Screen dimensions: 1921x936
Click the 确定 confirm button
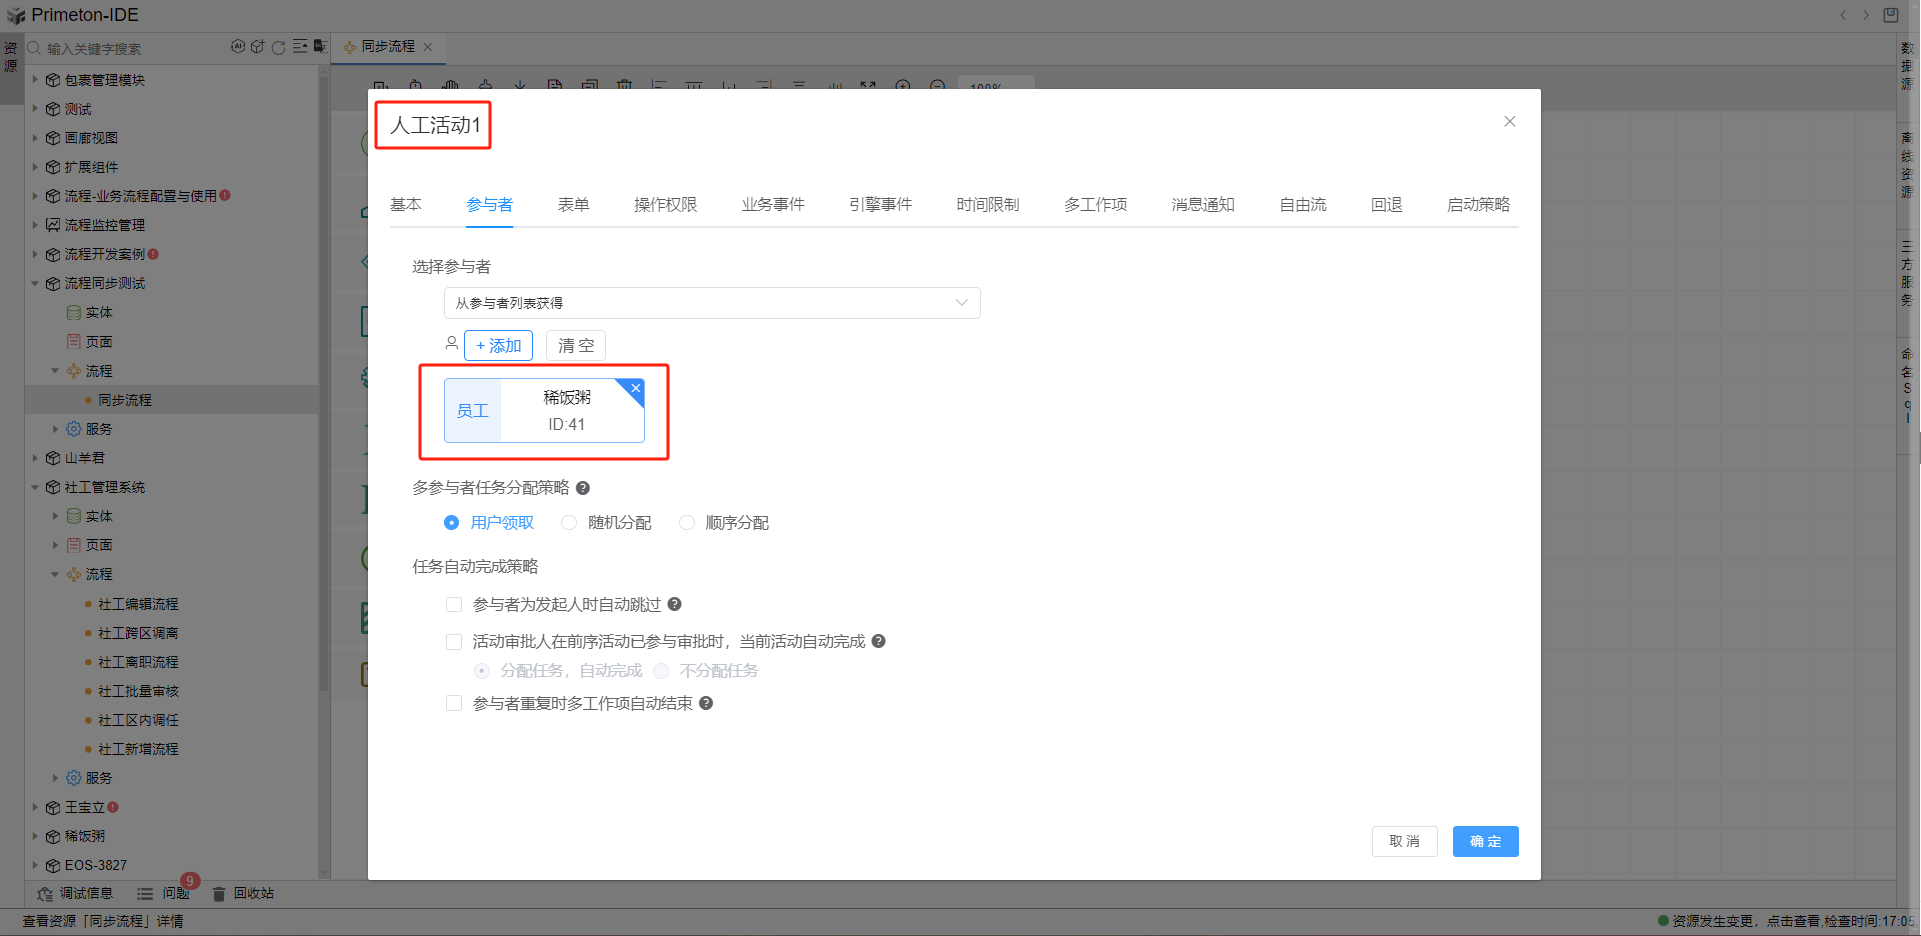click(x=1485, y=842)
